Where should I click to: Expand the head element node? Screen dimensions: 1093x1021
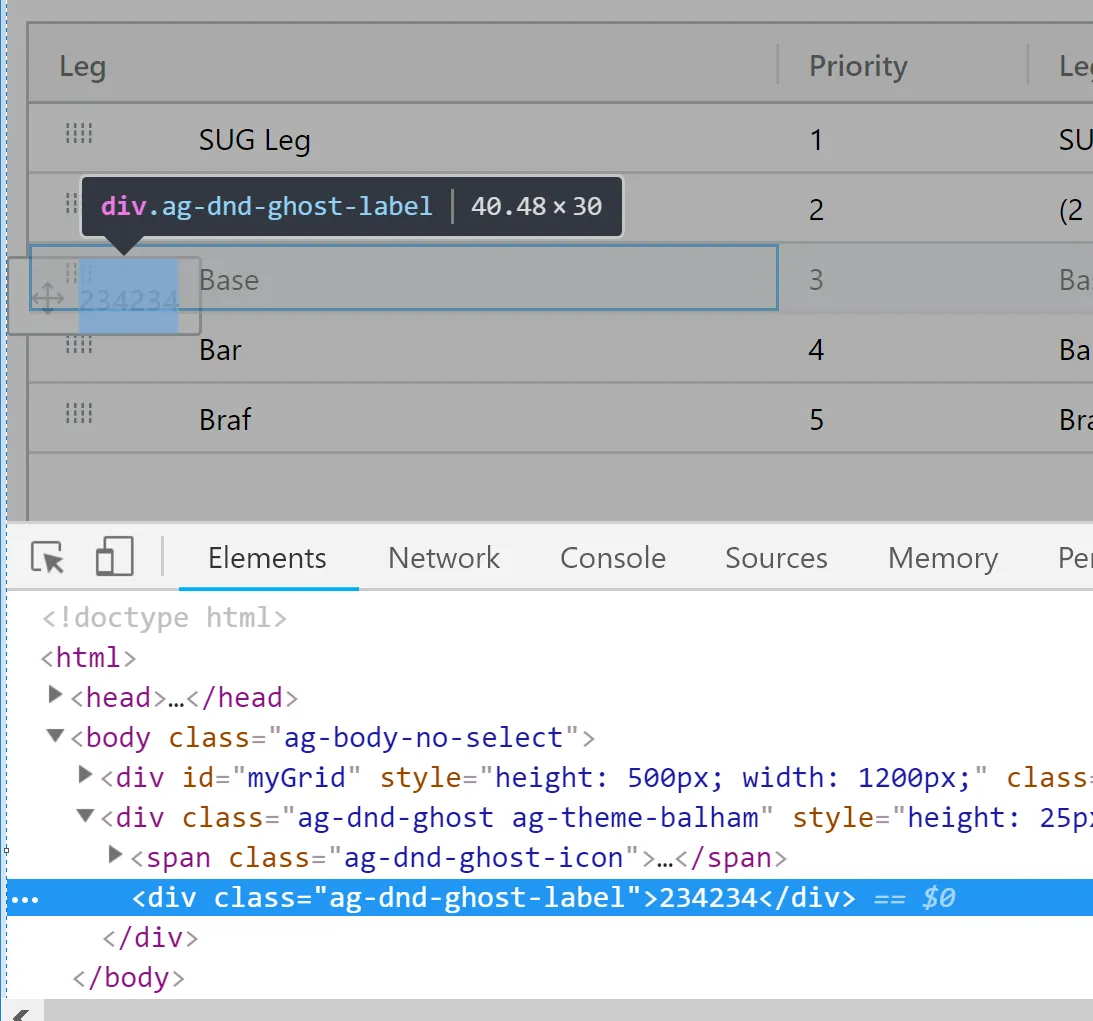coord(55,695)
